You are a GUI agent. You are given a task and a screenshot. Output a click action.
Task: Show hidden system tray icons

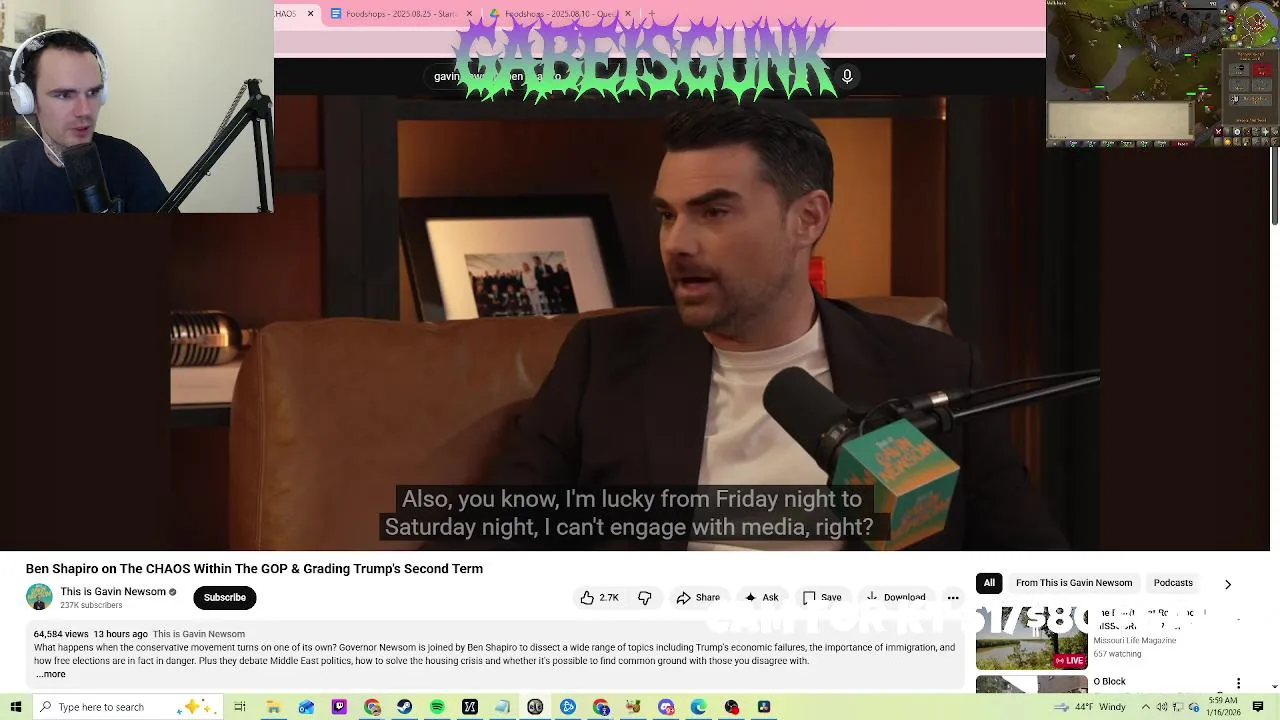pos(1146,707)
